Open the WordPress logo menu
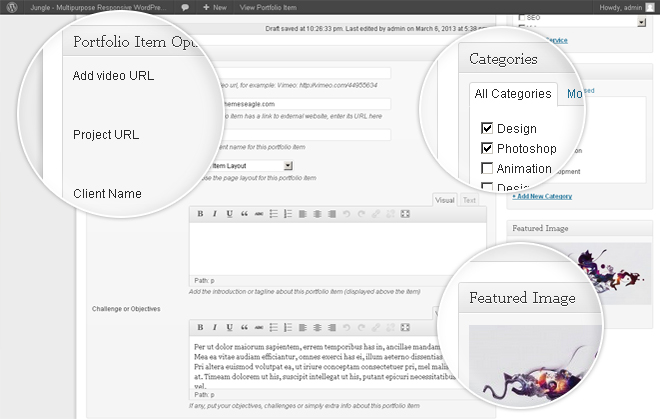The width and height of the screenshot is (660, 419). tap(12, 7)
